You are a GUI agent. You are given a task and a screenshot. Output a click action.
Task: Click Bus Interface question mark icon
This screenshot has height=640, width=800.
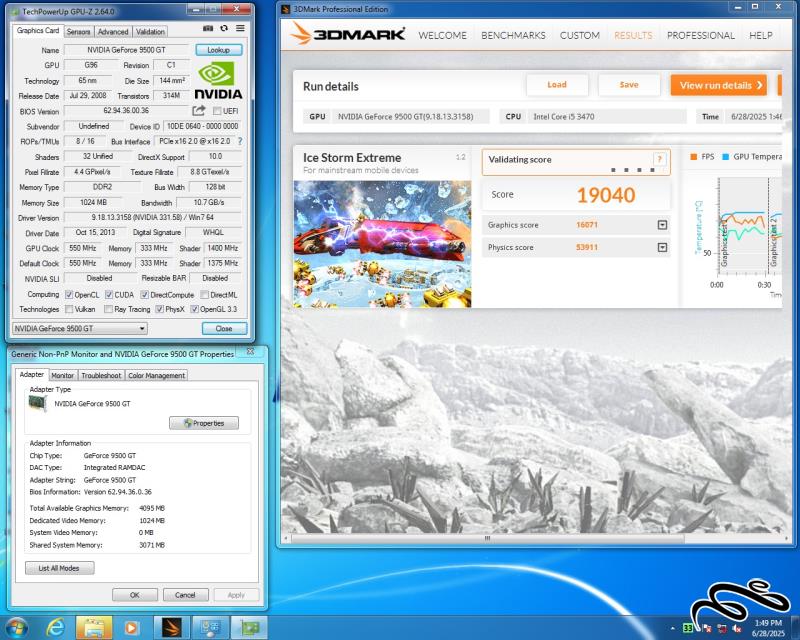[x=240, y=141]
